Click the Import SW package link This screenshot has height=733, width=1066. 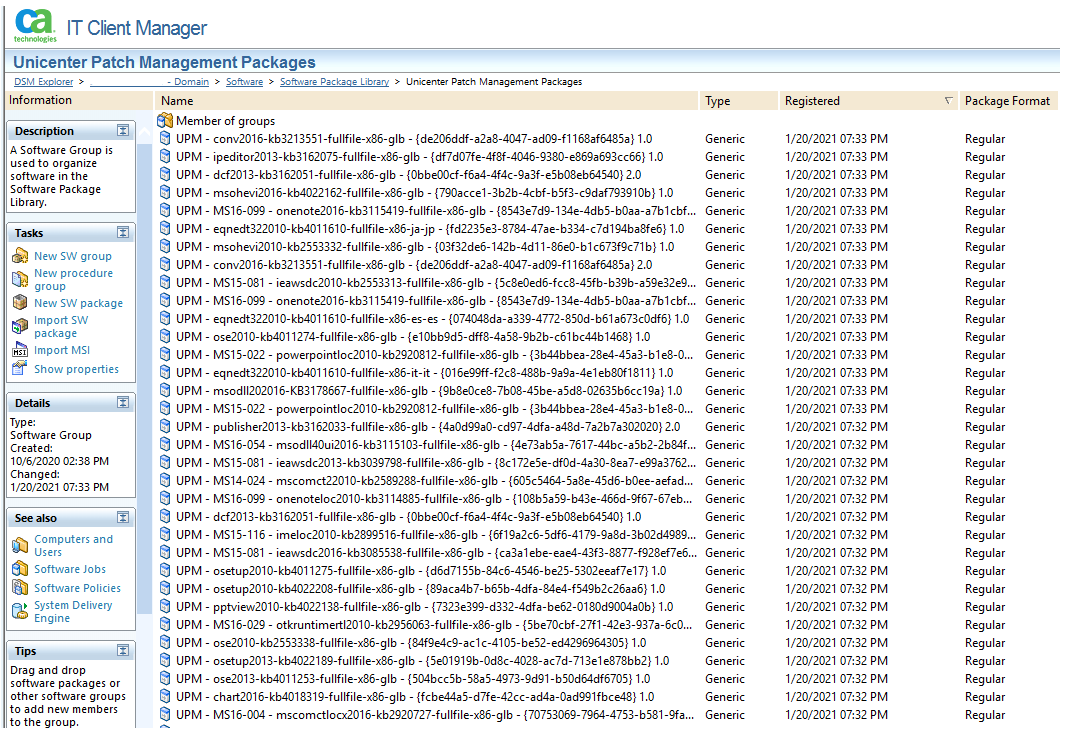click(61, 326)
